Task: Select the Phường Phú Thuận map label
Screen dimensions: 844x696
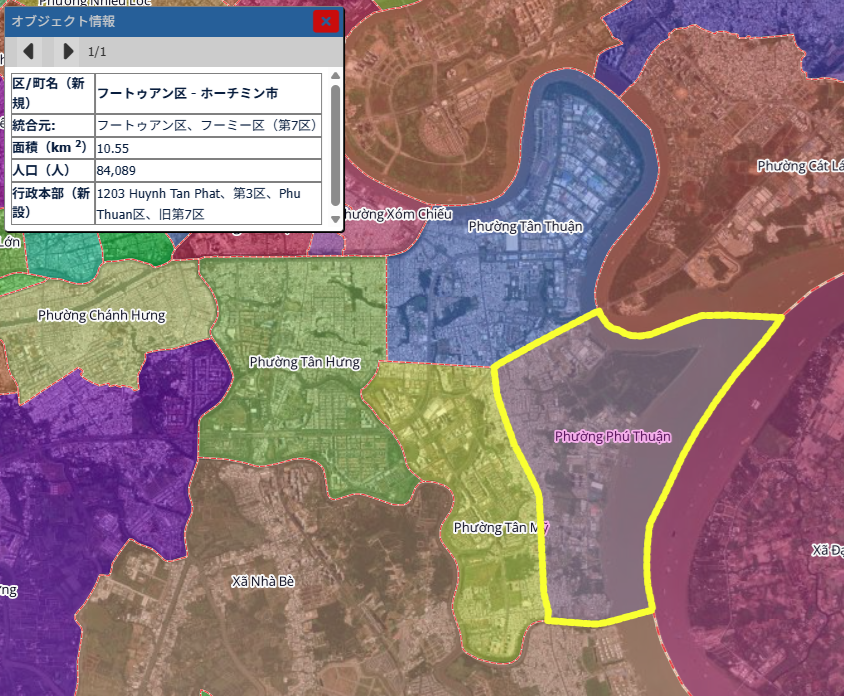Action: (x=612, y=436)
